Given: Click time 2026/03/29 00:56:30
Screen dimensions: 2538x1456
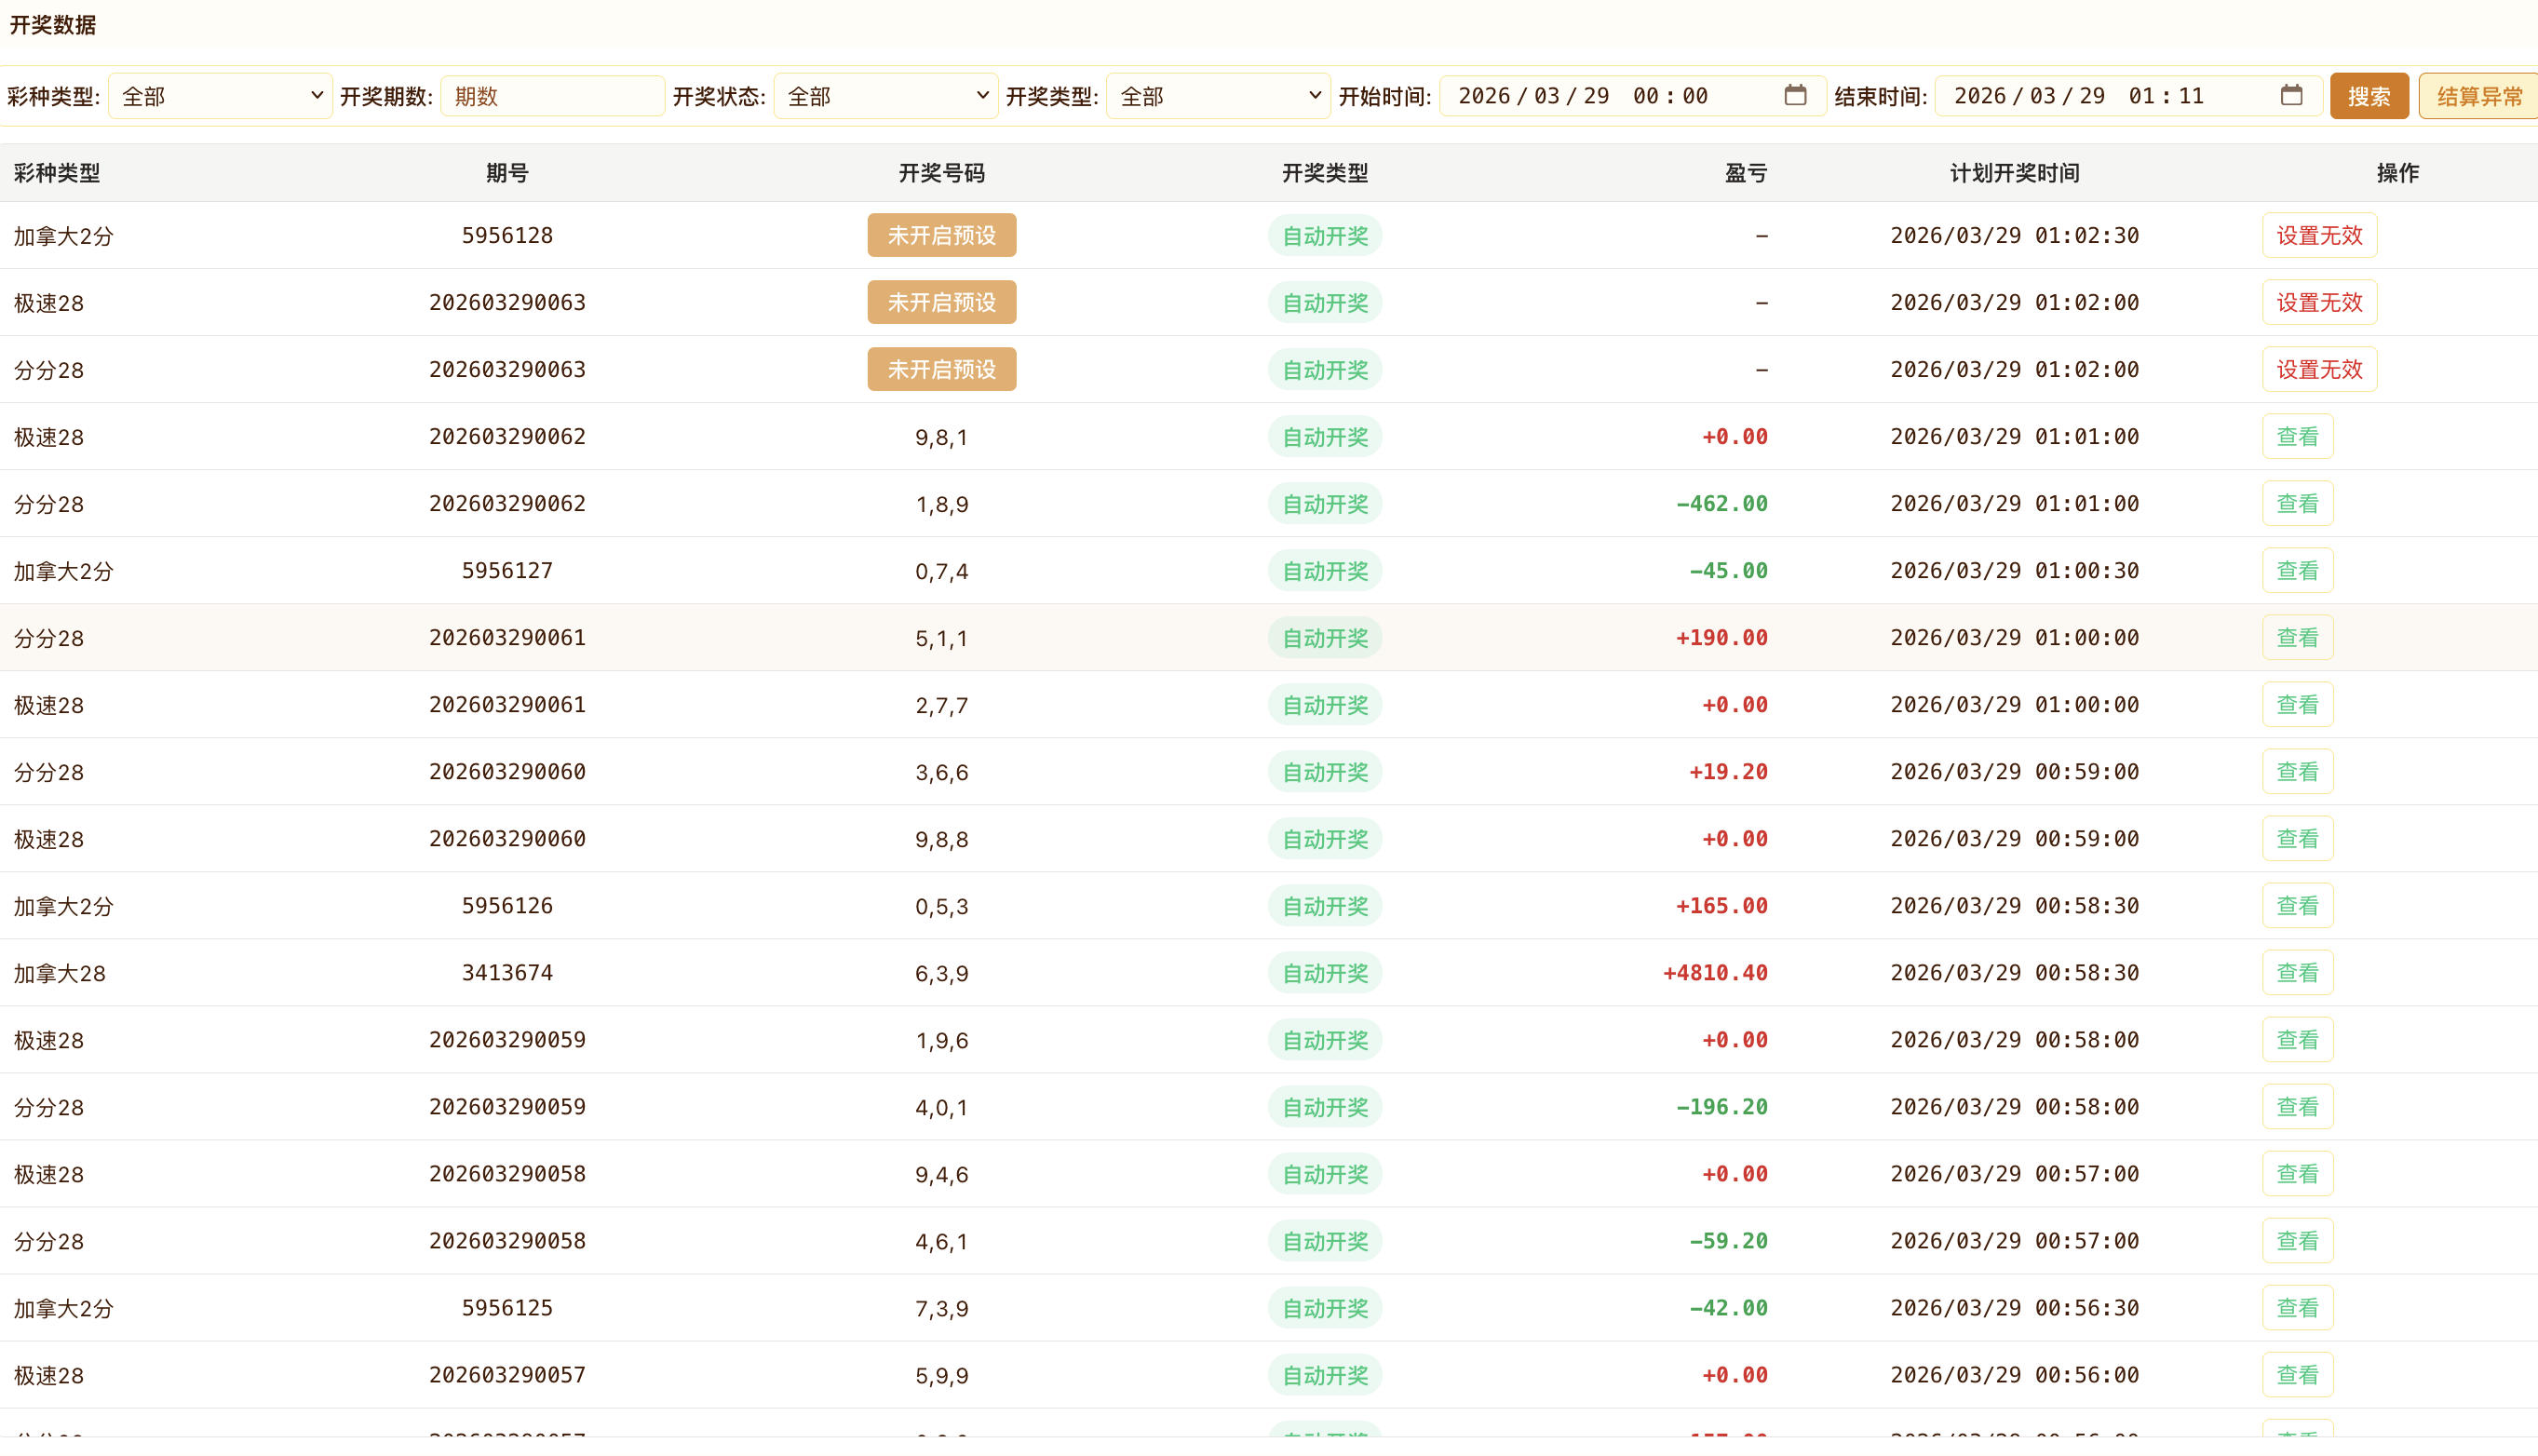Looking at the screenshot, I should pyautogui.click(x=2014, y=1307).
